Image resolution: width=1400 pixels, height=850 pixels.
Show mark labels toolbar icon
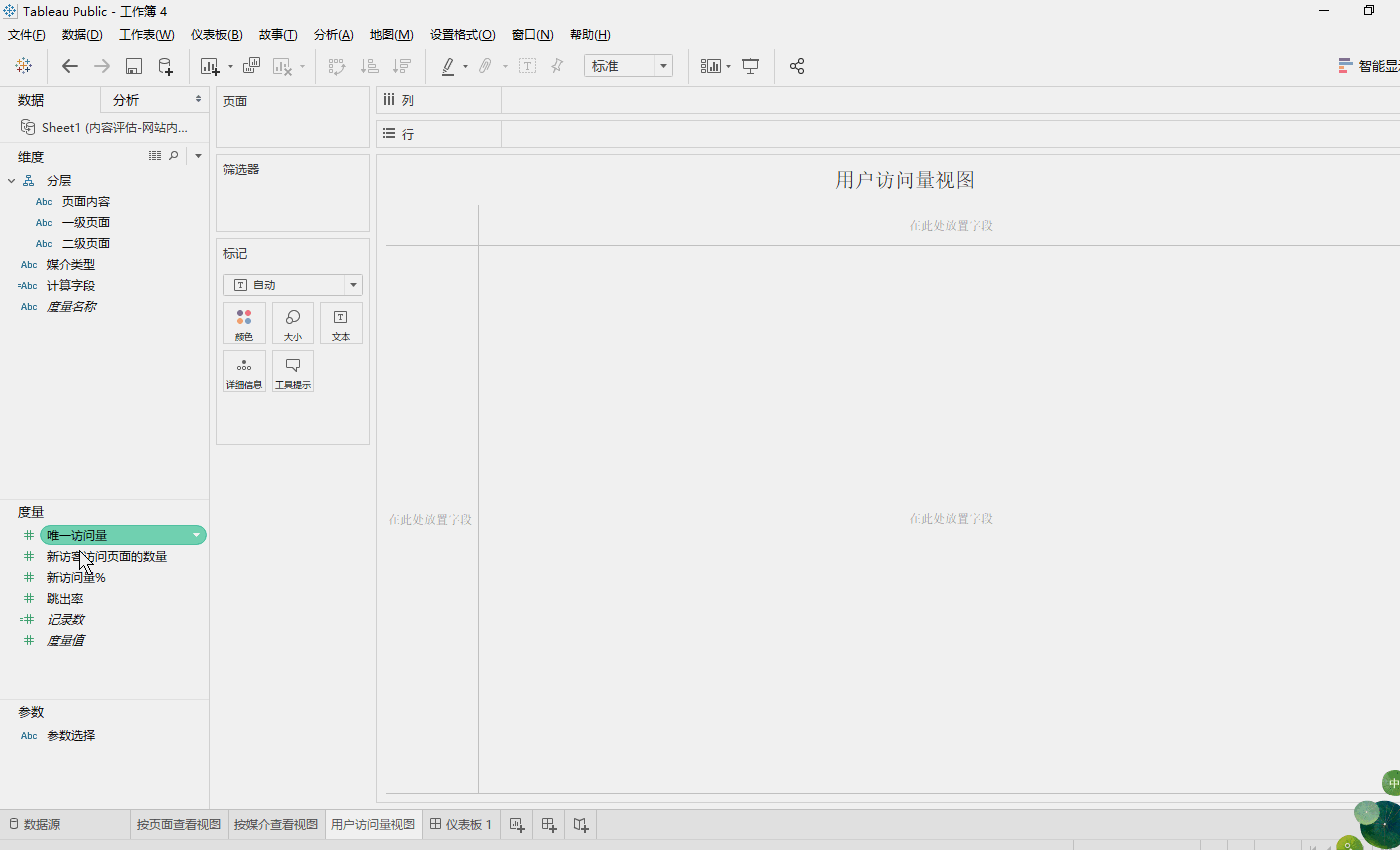[527, 66]
